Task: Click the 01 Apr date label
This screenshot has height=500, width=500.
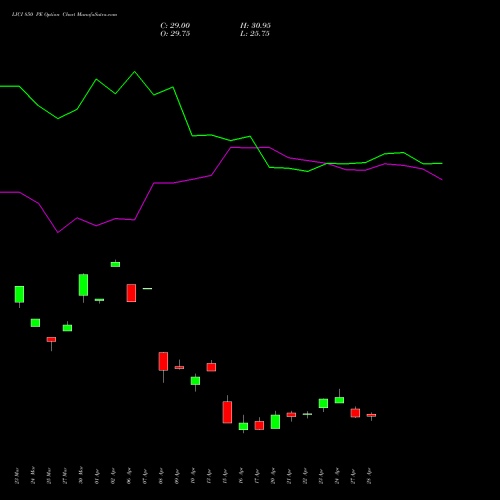Action: point(97,476)
